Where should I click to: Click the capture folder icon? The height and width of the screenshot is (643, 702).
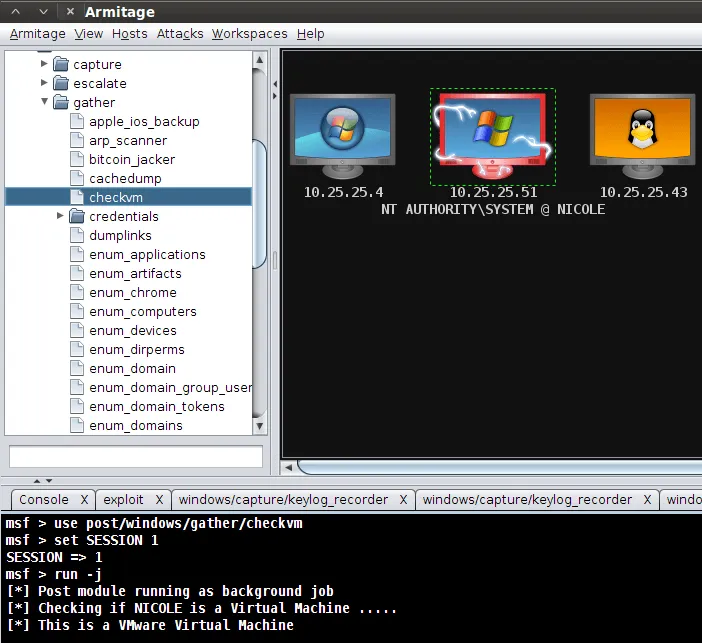(x=60, y=65)
